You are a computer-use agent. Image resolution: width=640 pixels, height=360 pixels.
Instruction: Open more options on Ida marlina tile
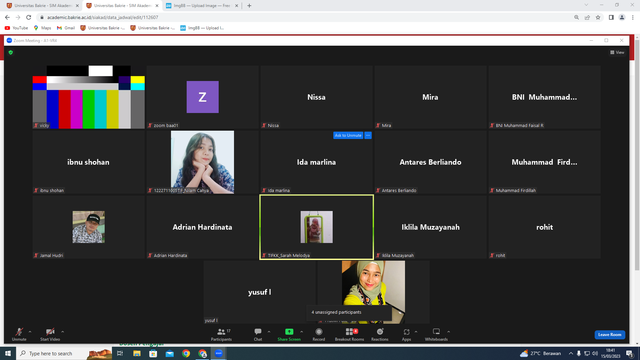(368, 135)
